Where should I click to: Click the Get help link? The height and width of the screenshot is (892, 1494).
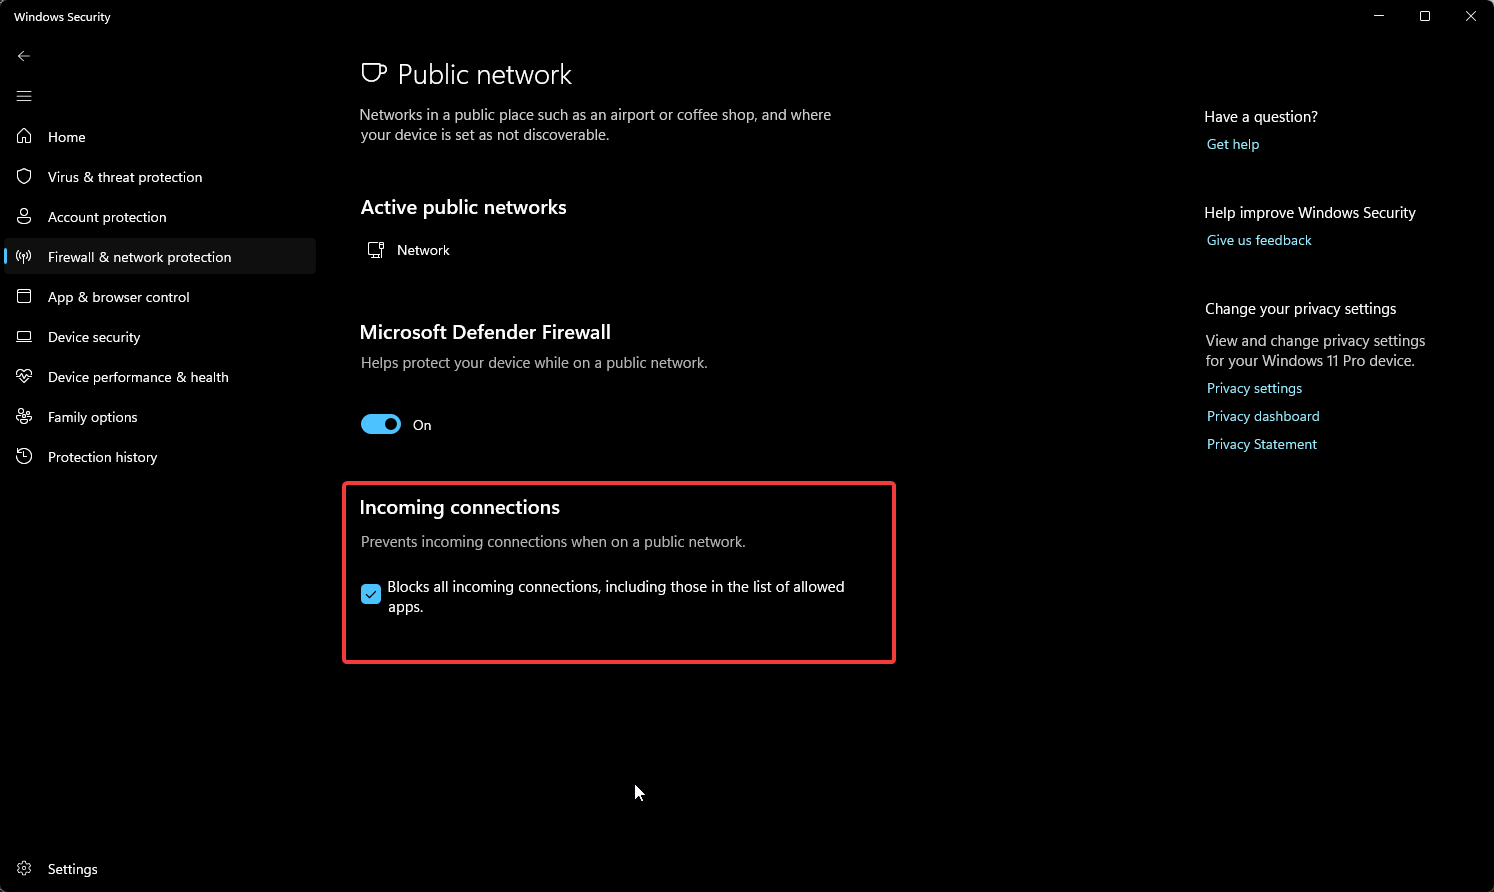[1233, 144]
